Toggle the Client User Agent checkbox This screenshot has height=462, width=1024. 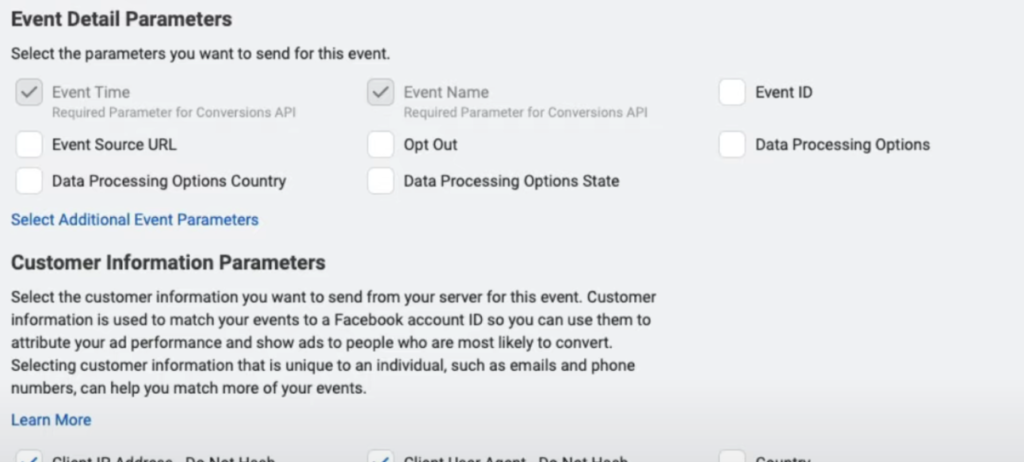click(380, 458)
